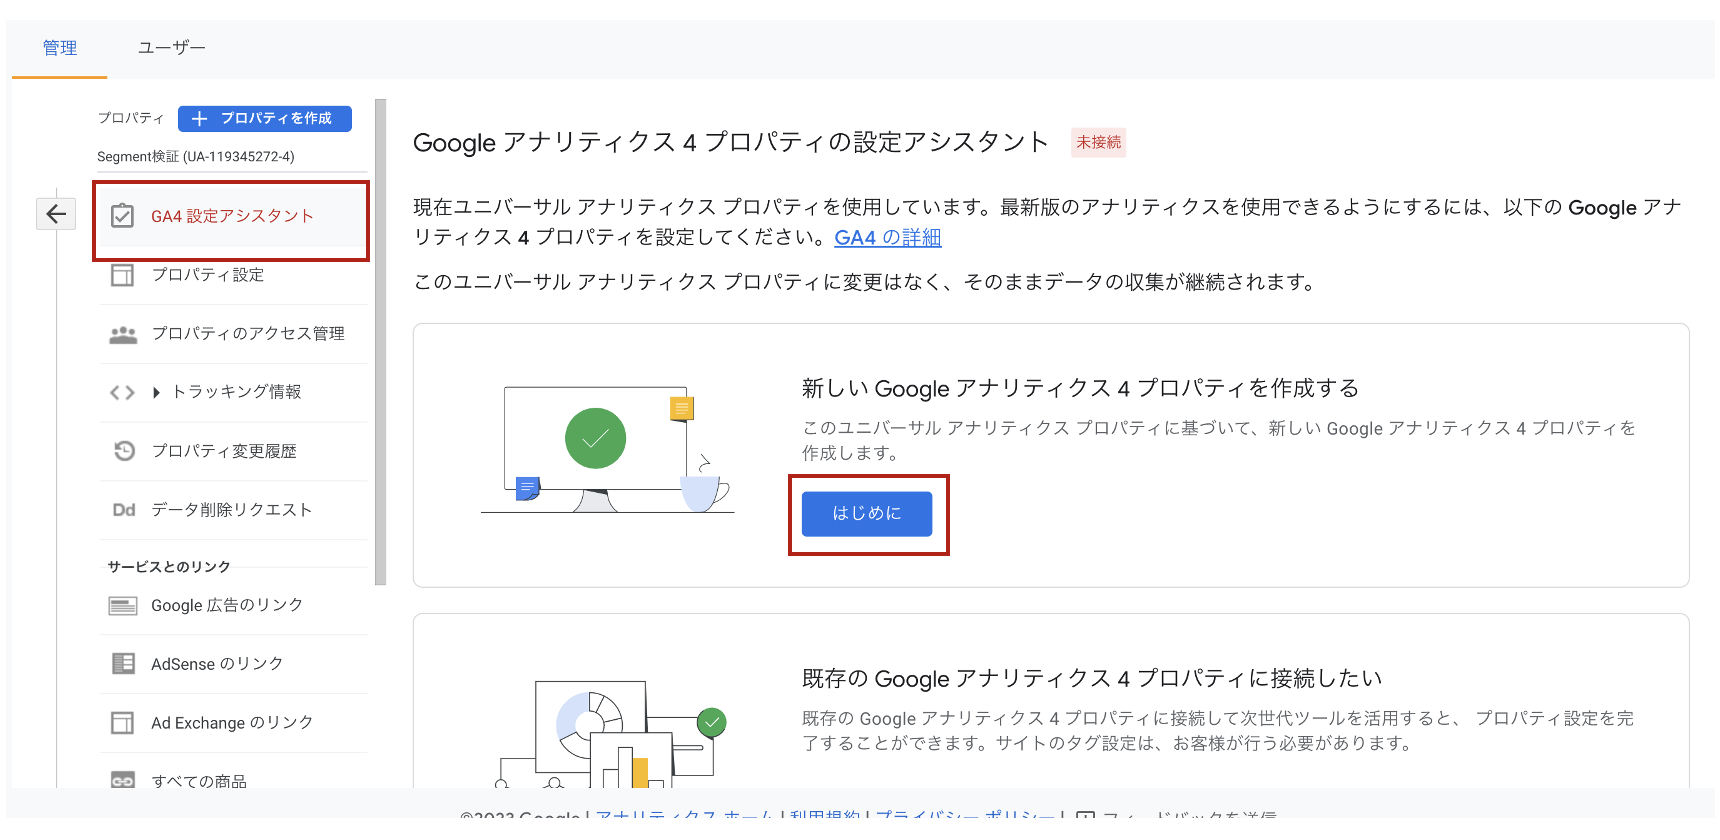The width and height of the screenshot is (1720, 840).
Task: Open GA4 設定アシスタント menu item
Action: pos(232,216)
